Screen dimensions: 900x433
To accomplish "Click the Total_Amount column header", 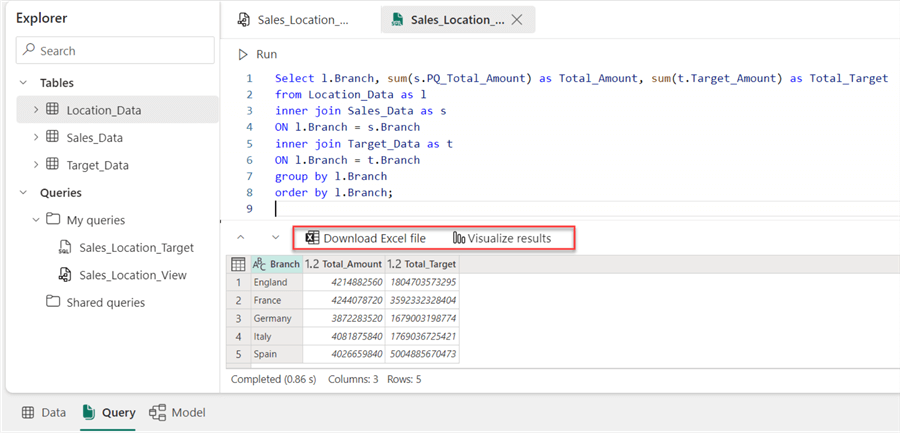I will click(343, 264).
